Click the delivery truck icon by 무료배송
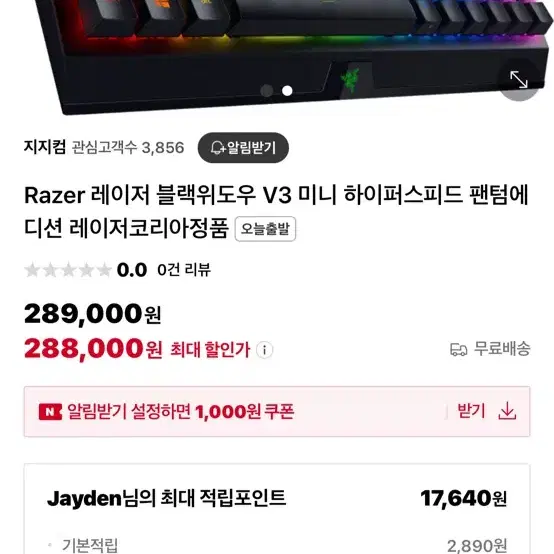The width and height of the screenshot is (554, 554). 459,349
